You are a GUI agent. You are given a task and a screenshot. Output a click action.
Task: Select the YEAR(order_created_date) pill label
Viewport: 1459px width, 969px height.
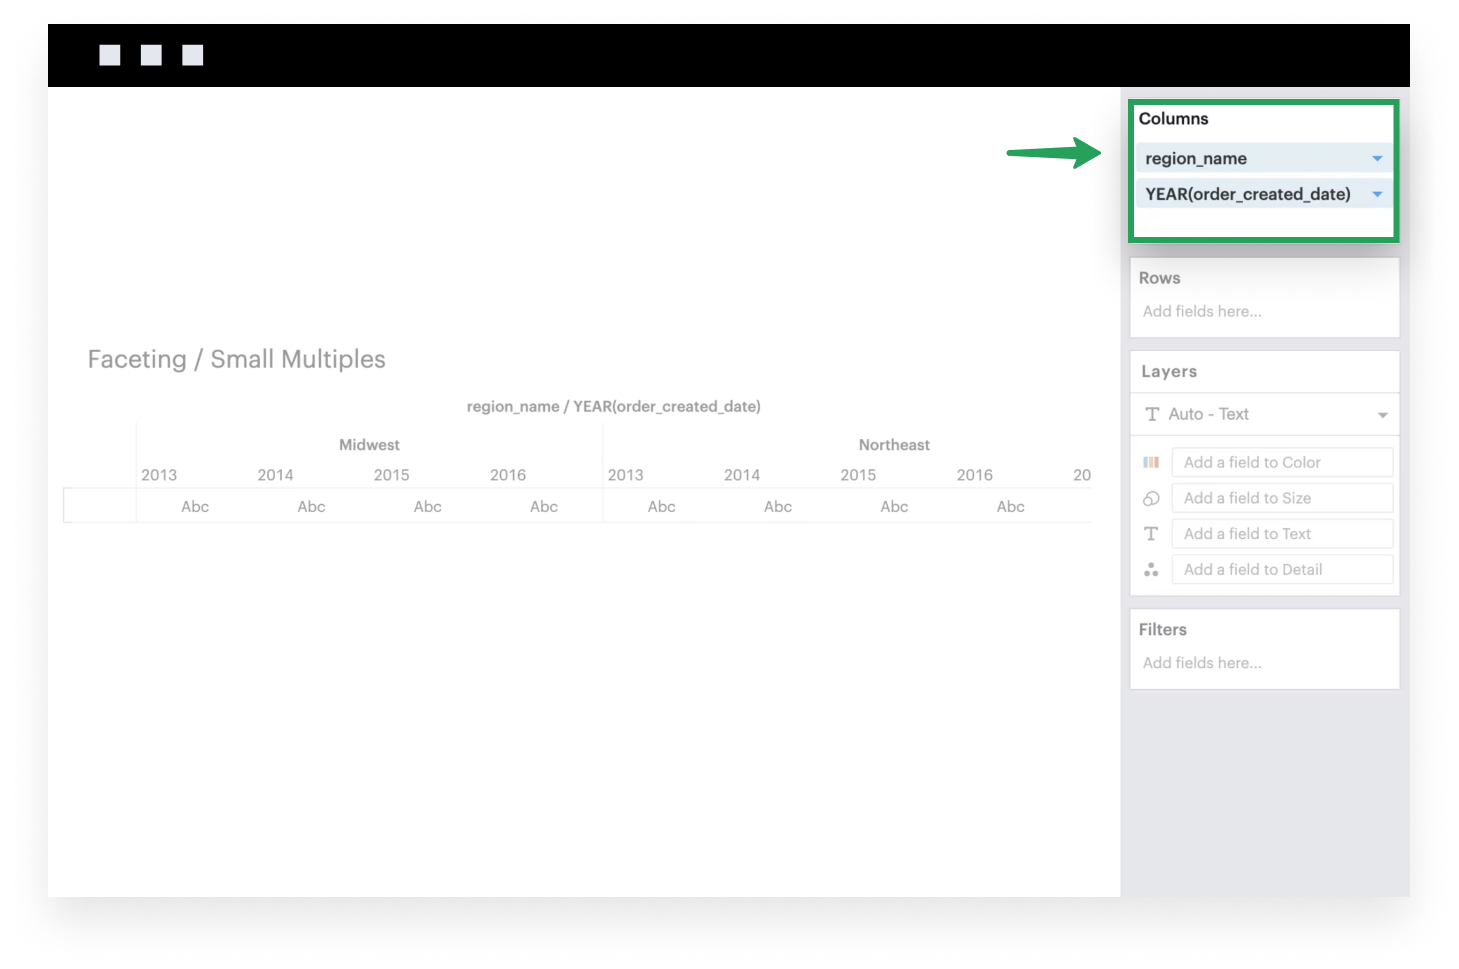pyautogui.click(x=1247, y=194)
